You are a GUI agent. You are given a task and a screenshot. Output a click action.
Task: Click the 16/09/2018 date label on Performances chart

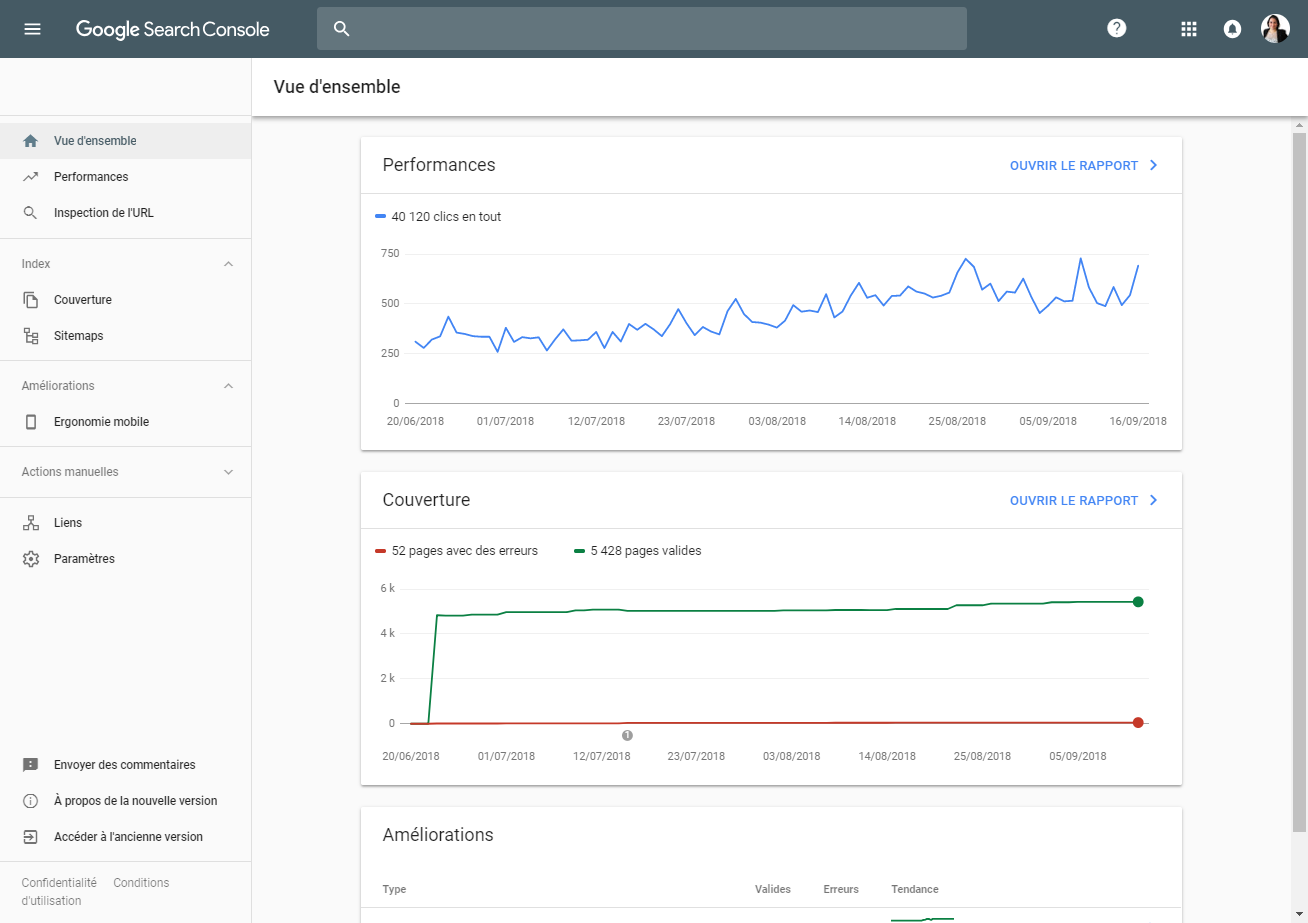point(1138,421)
